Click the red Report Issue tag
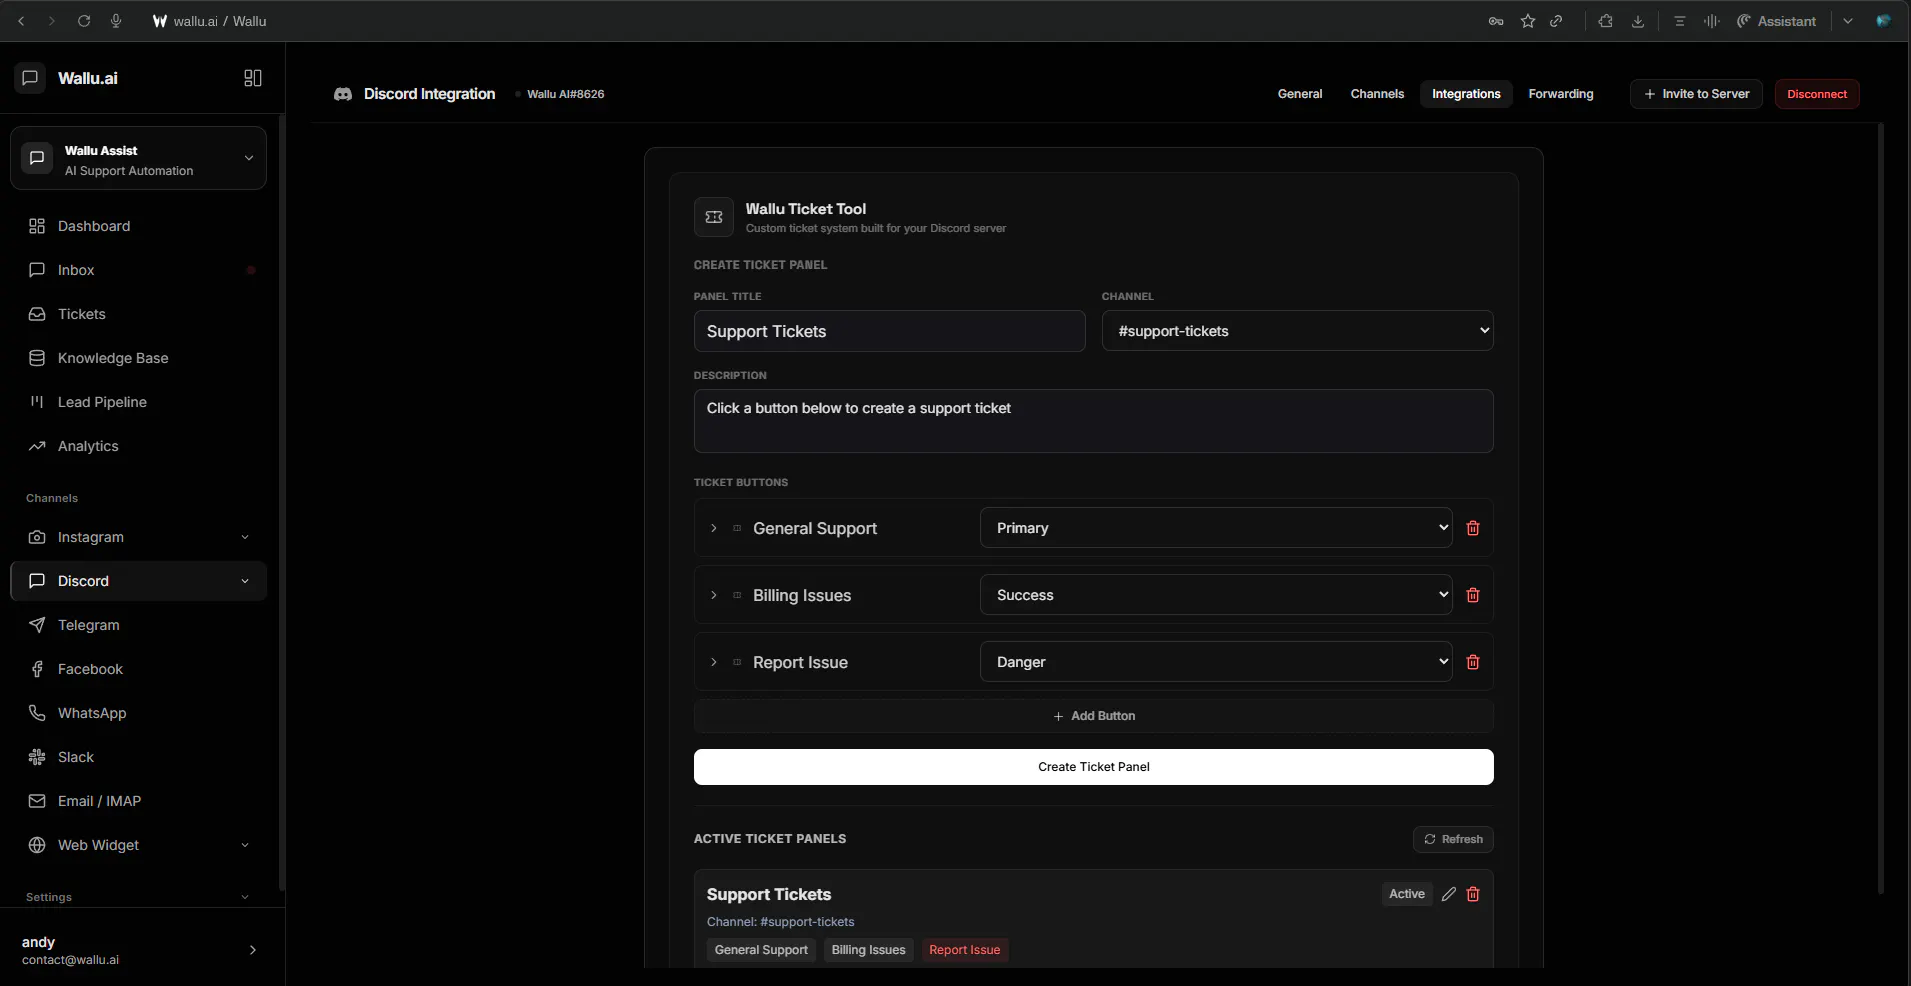 click(964, 950)
